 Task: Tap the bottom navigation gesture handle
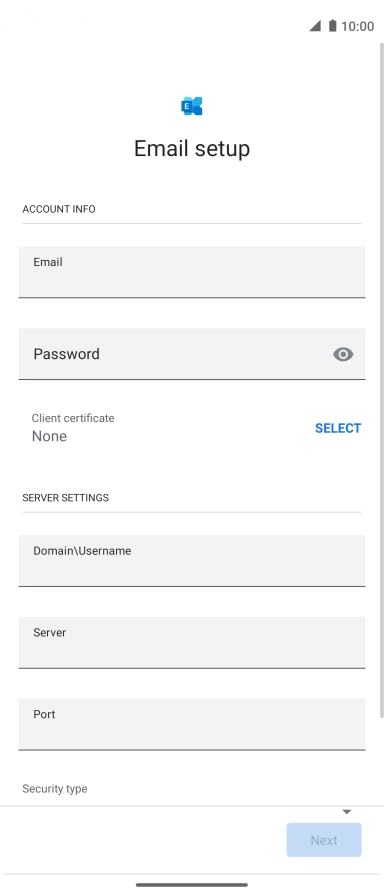pos(192,885)
